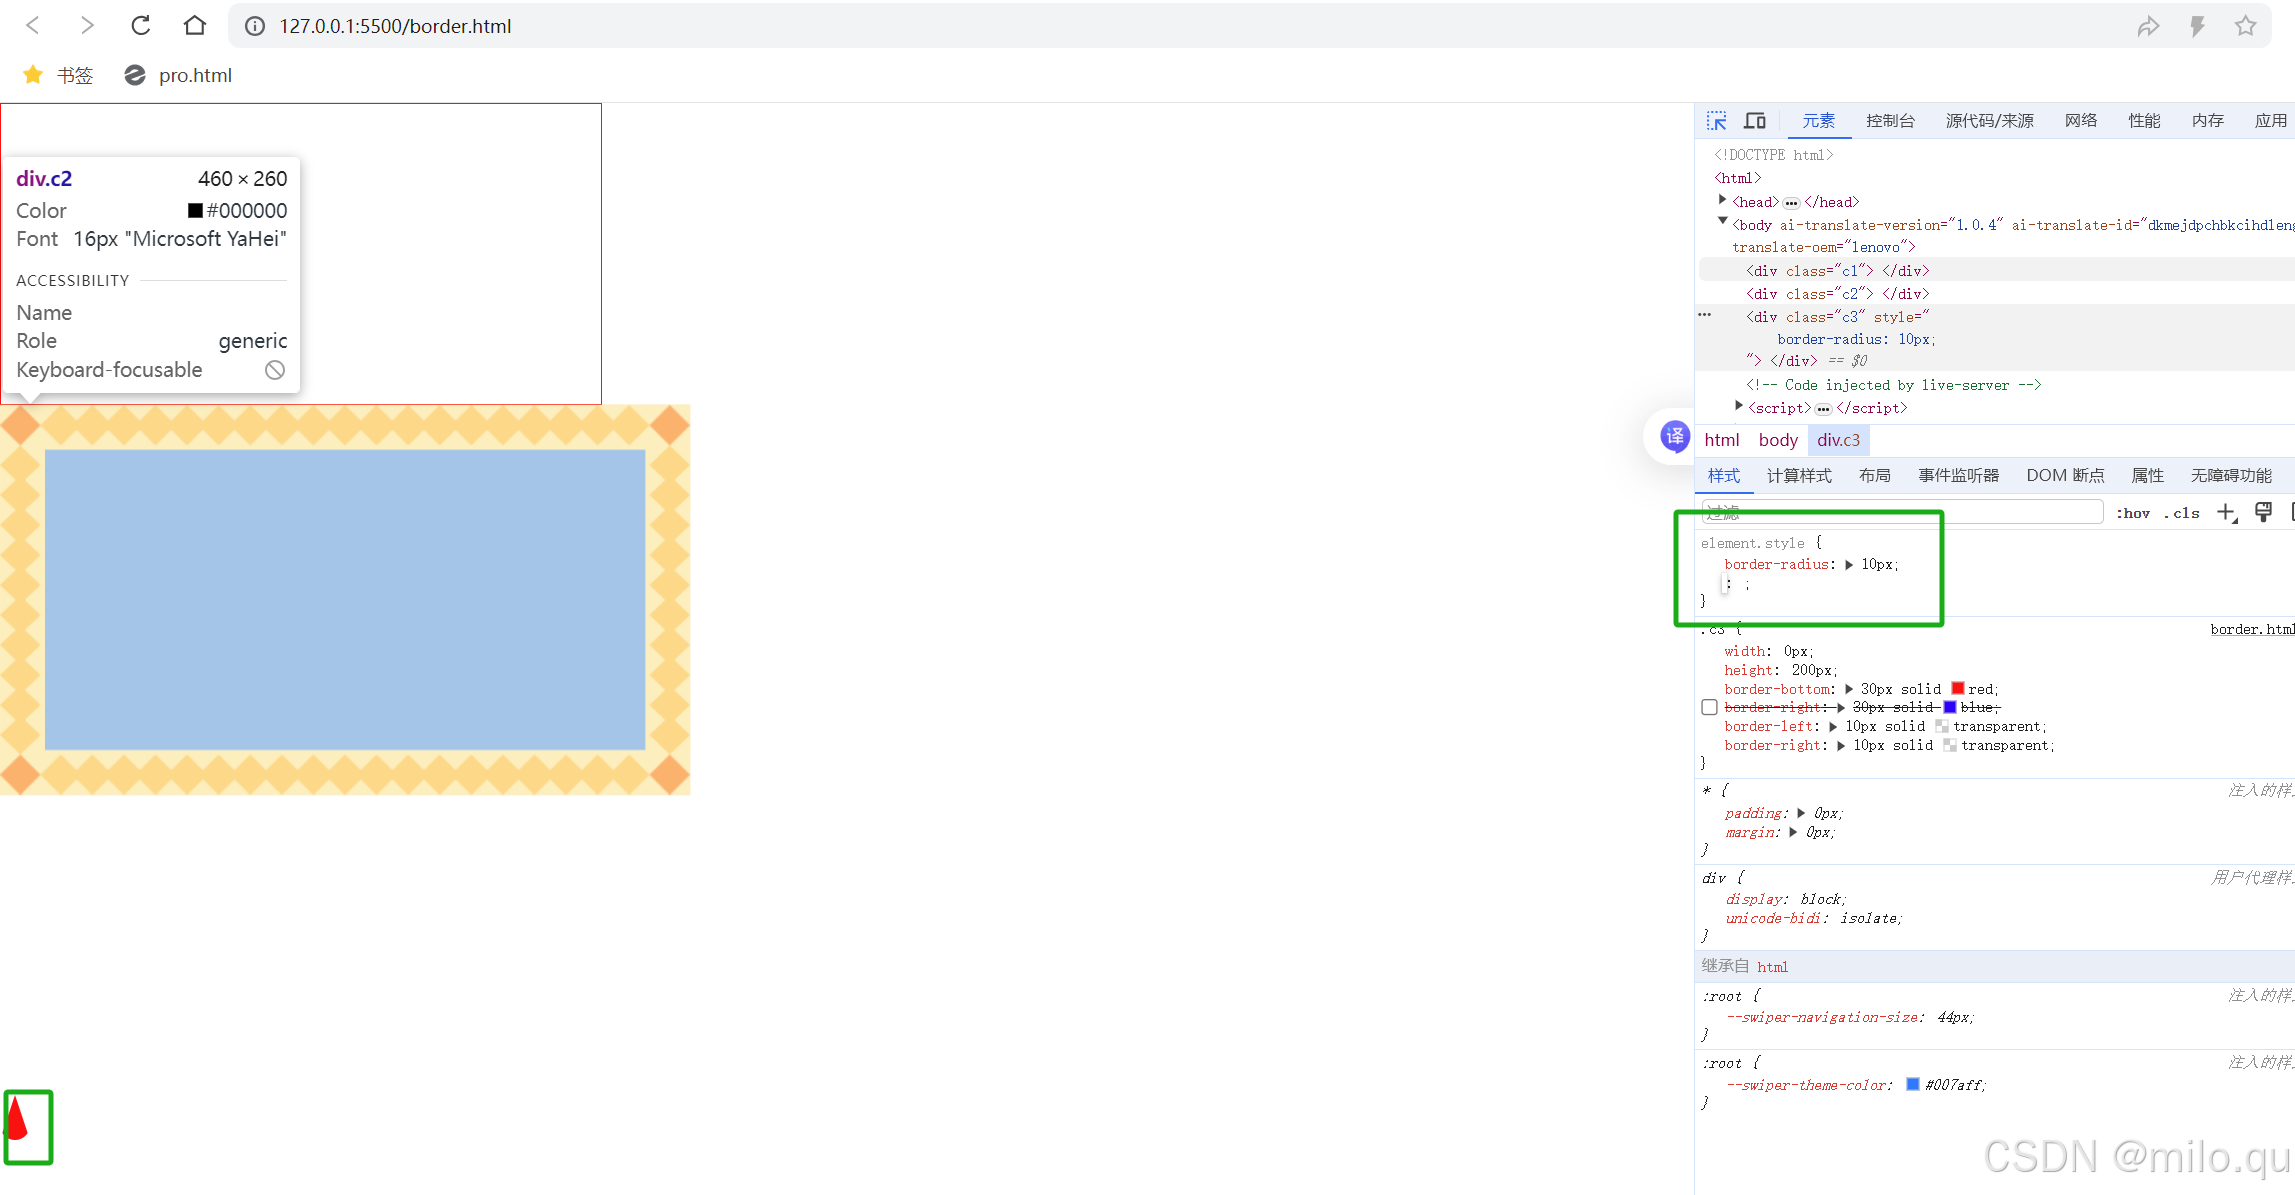Collapse the body element node
This screenshot has height=1195, width=2295.
(1722, 222)
